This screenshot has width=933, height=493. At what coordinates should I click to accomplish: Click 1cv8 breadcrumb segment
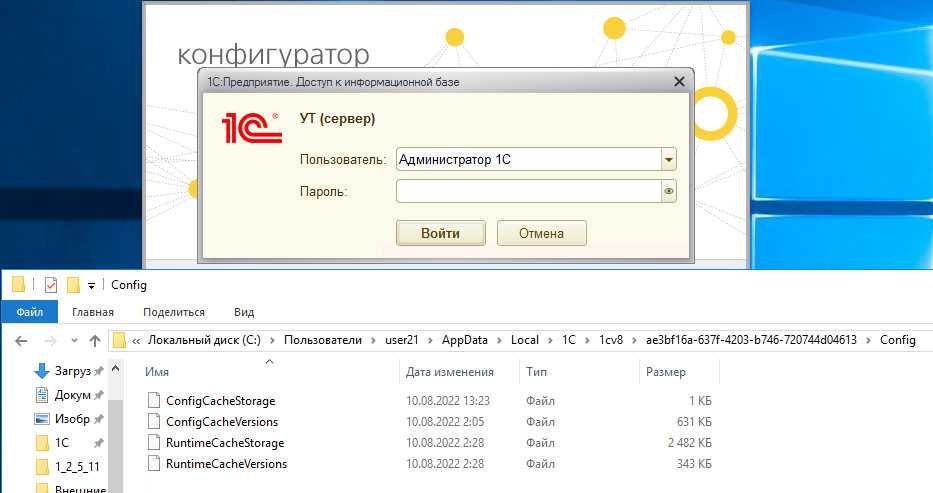[x=611, y=340]
